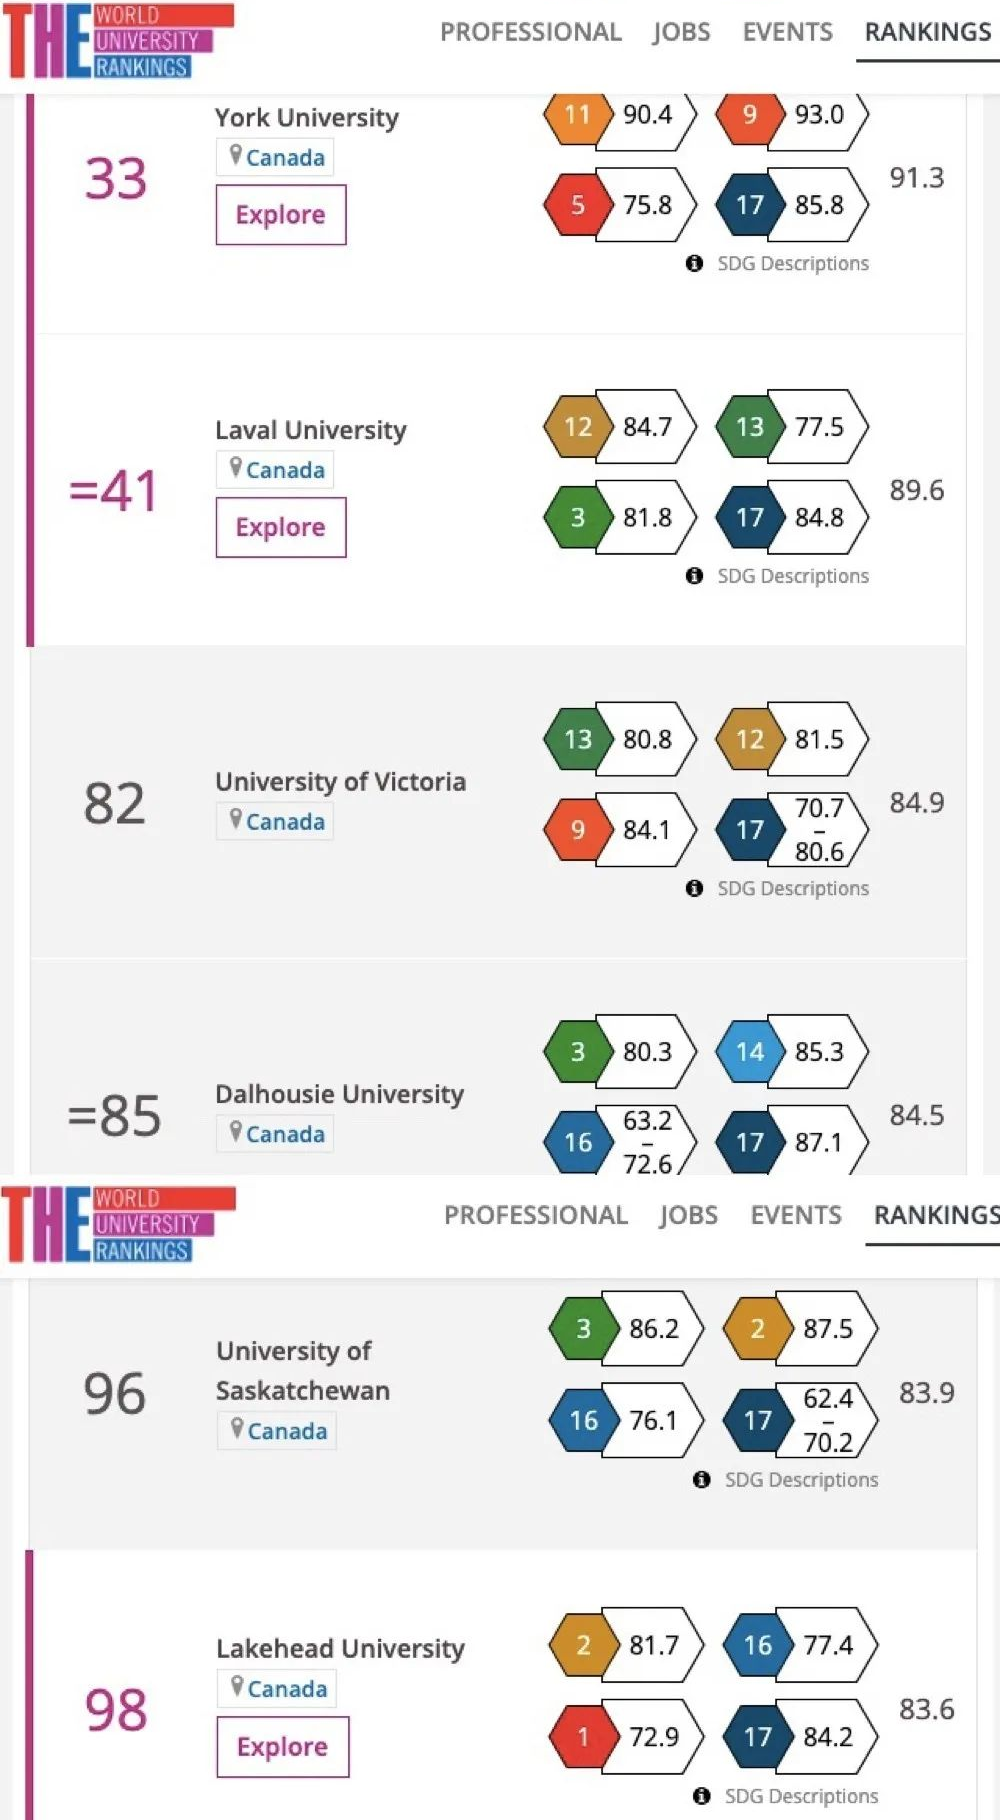Screen dimensions: 1000x1820
Task: Click York University's orange SDG 11 hexagon
Action: point(577,115)
